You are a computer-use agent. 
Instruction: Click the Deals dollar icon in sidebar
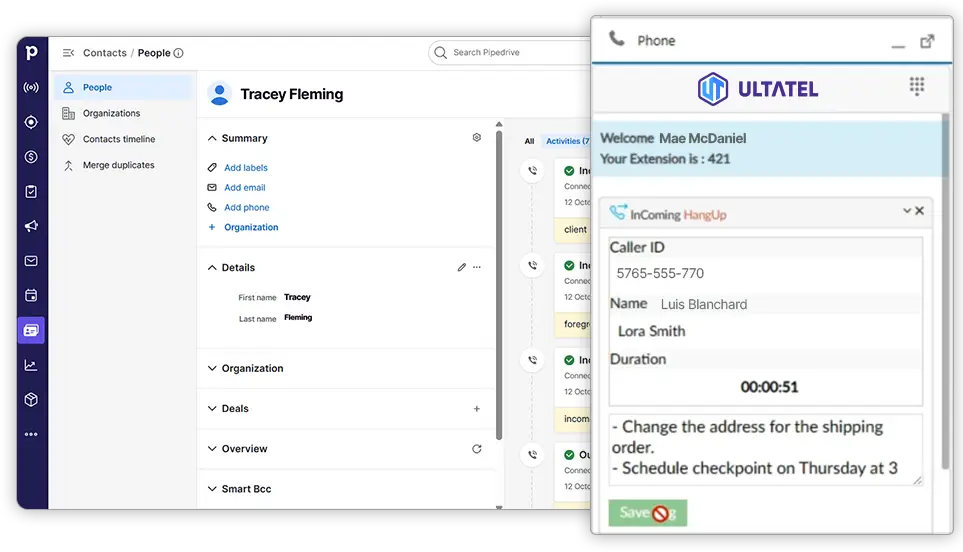[31, 157]
